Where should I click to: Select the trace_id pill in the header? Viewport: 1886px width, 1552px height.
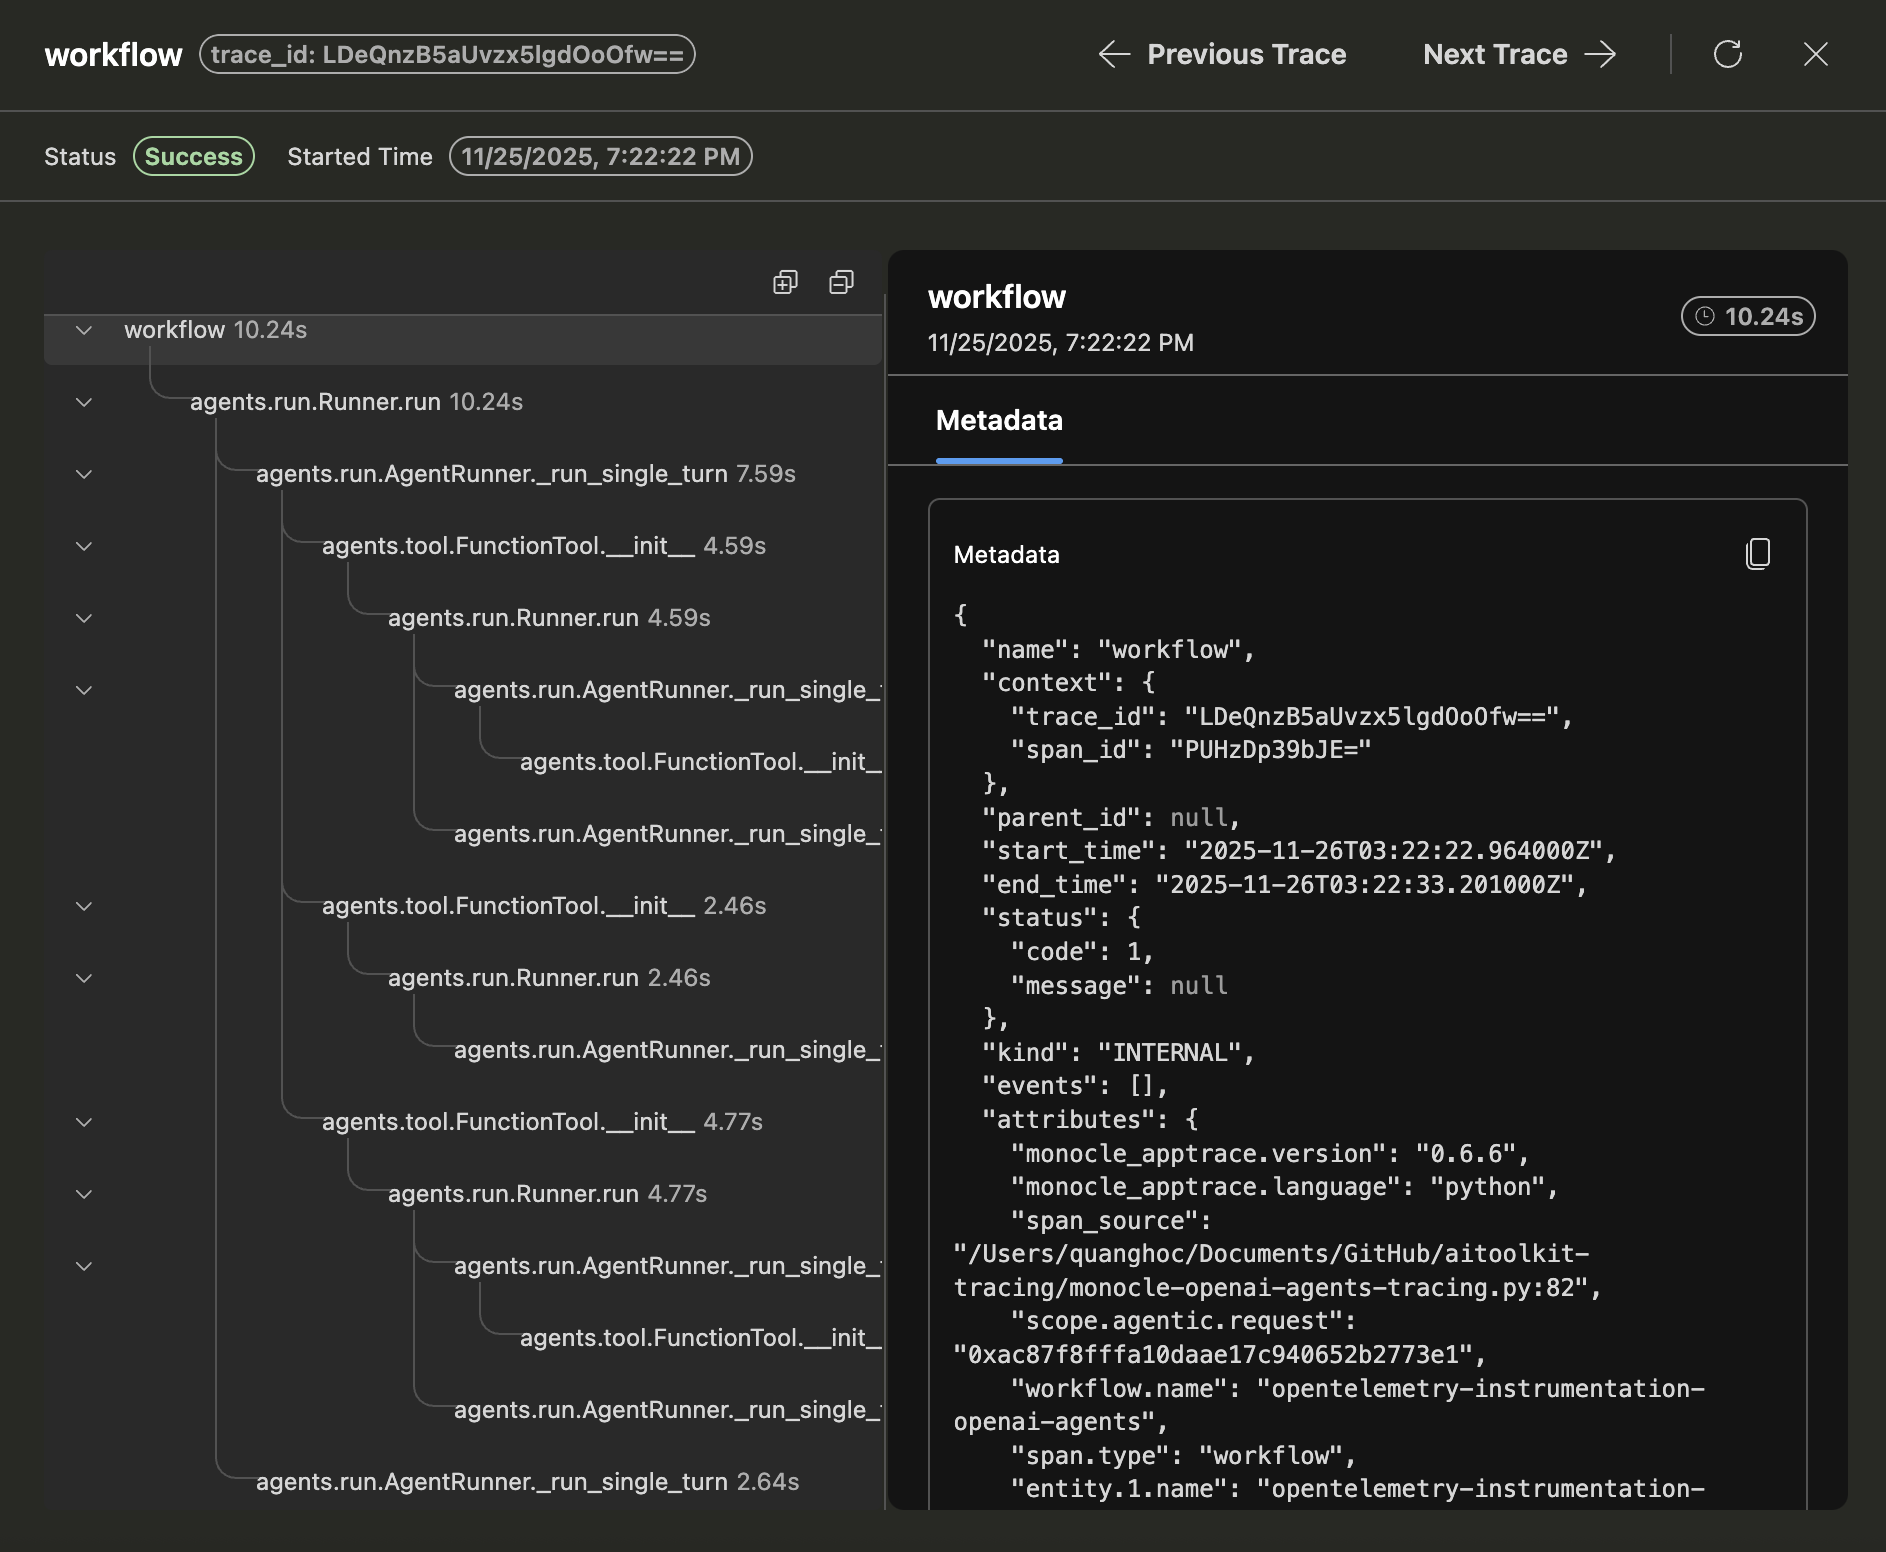pos(448,54)
